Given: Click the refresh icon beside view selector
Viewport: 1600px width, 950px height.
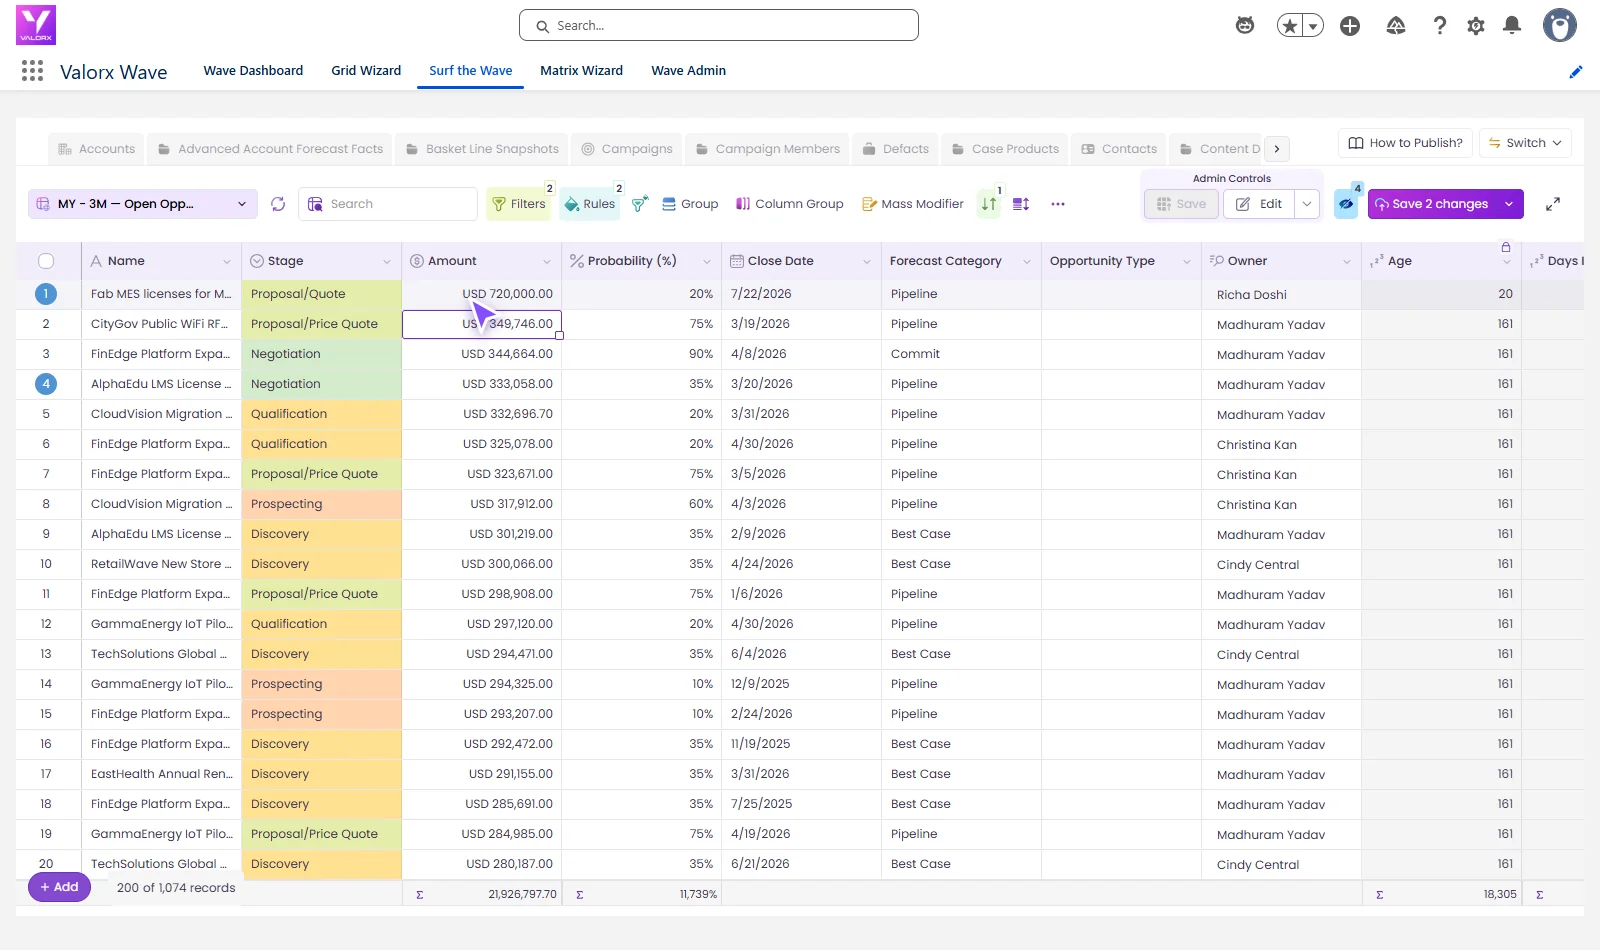Looking at the screenshot, I should pyautogui.click(x=278, y=204).
